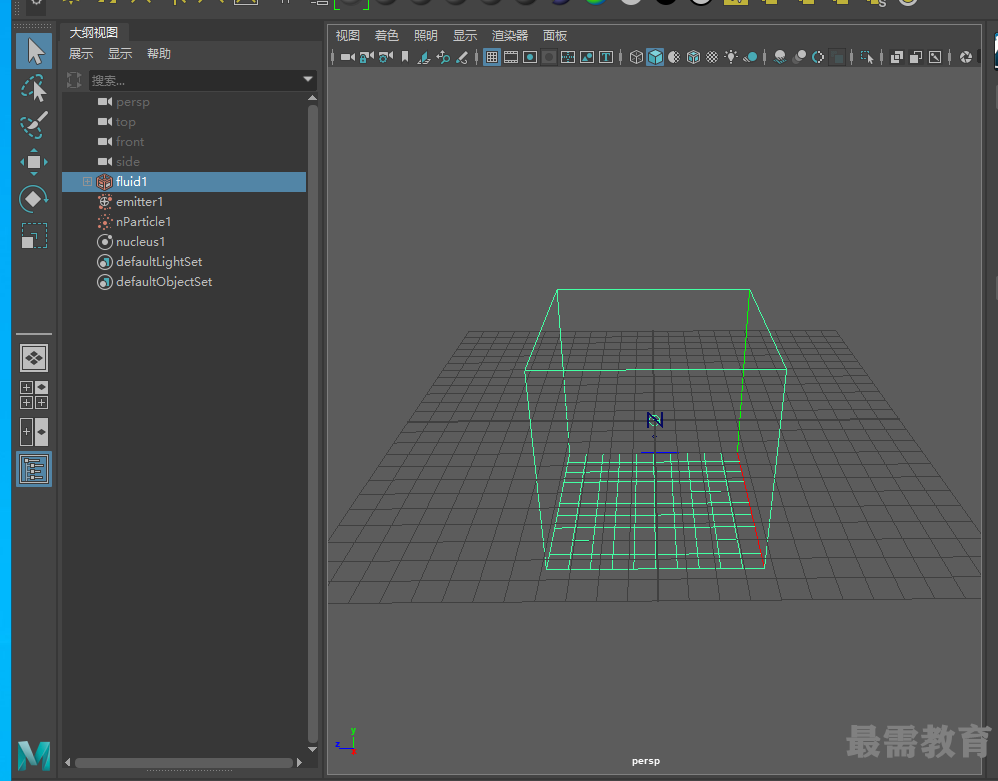Open the Outliner search dropdown arrow
The height and width of the screenshot is (781, 998).
[x=308, y=80]
